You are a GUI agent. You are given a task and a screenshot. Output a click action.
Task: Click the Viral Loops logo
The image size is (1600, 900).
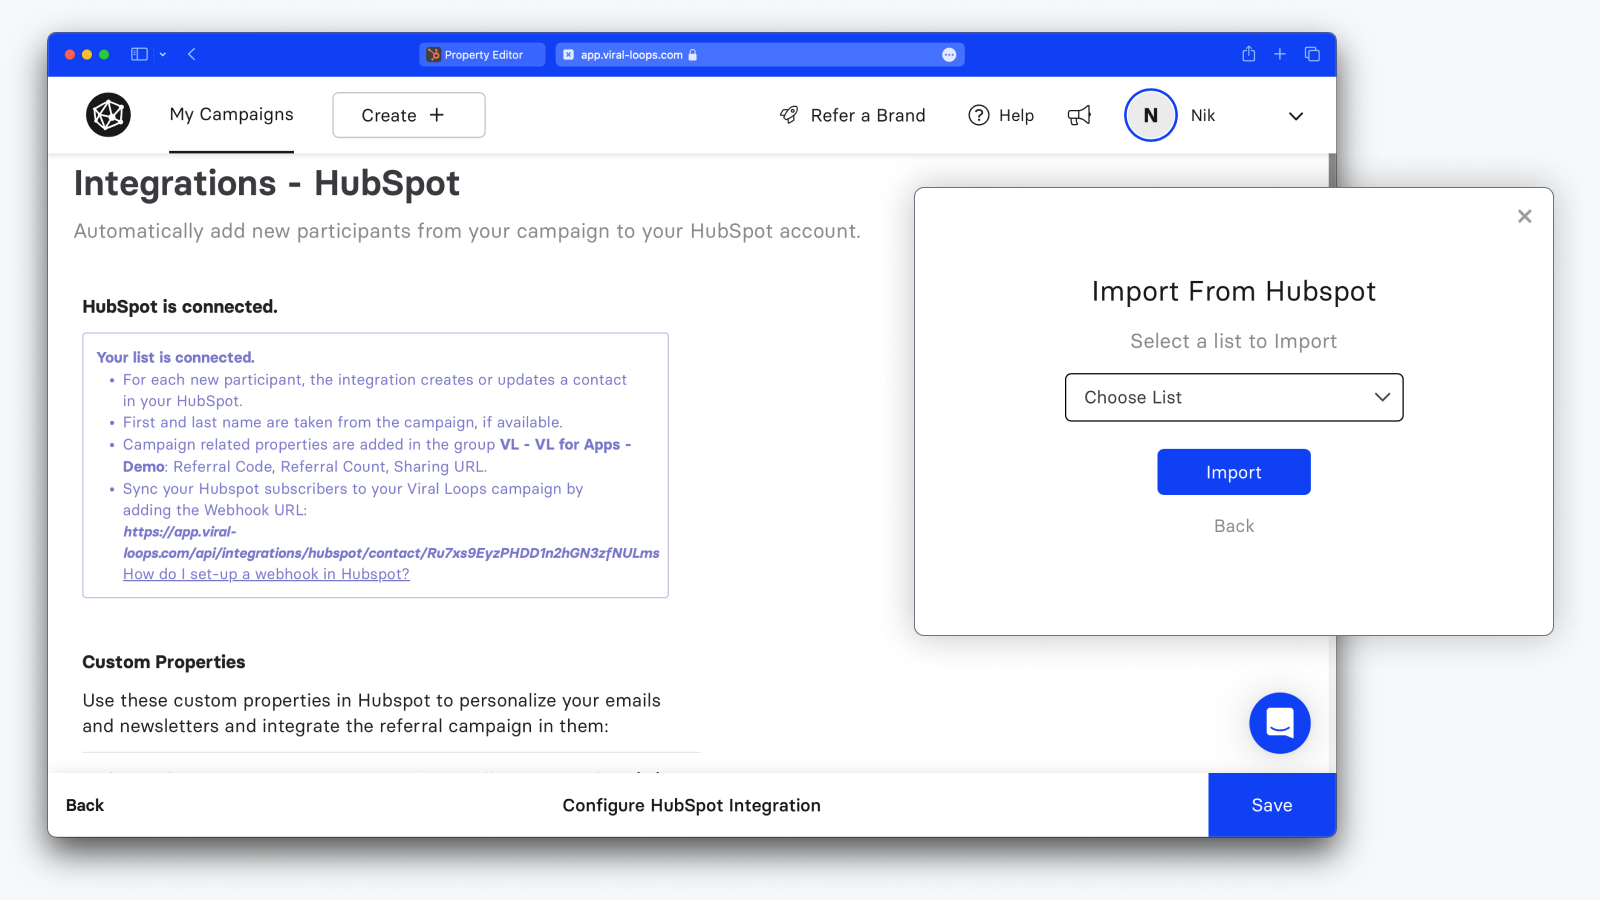coord(108,115)
